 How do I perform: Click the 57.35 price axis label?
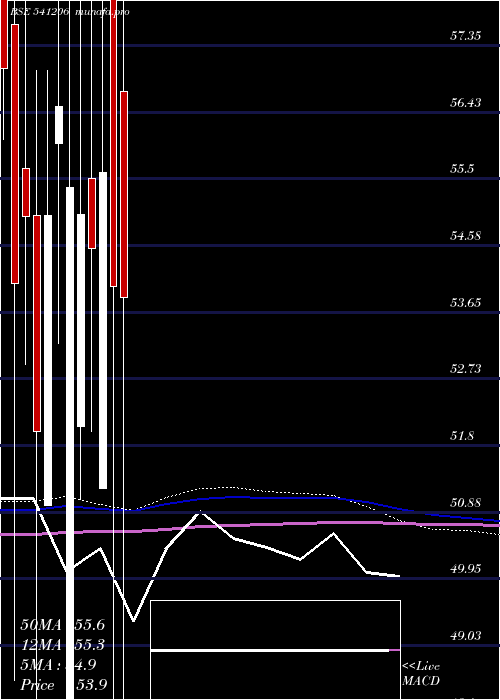465,36
